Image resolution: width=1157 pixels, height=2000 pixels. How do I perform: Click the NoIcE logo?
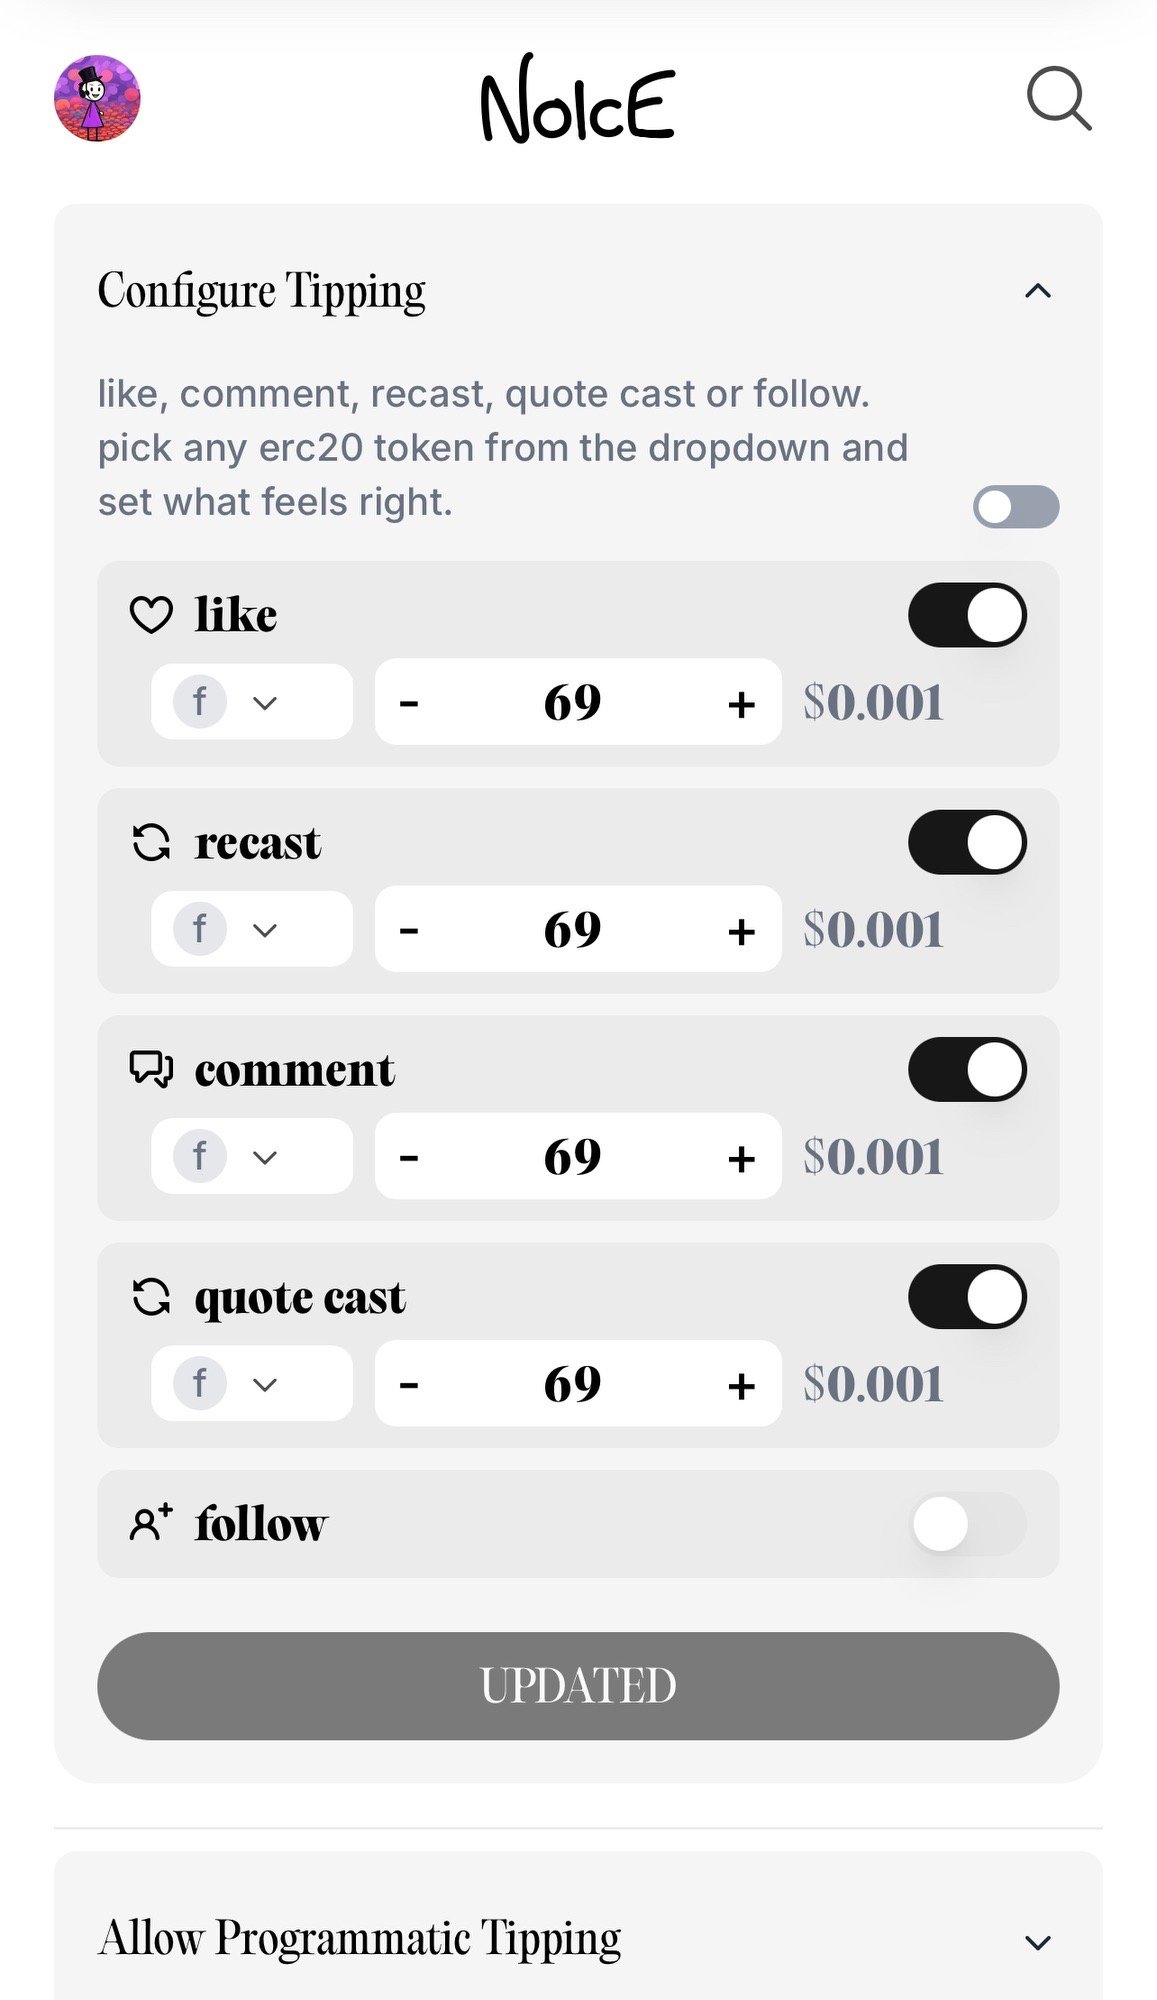[x=578, y=101]
